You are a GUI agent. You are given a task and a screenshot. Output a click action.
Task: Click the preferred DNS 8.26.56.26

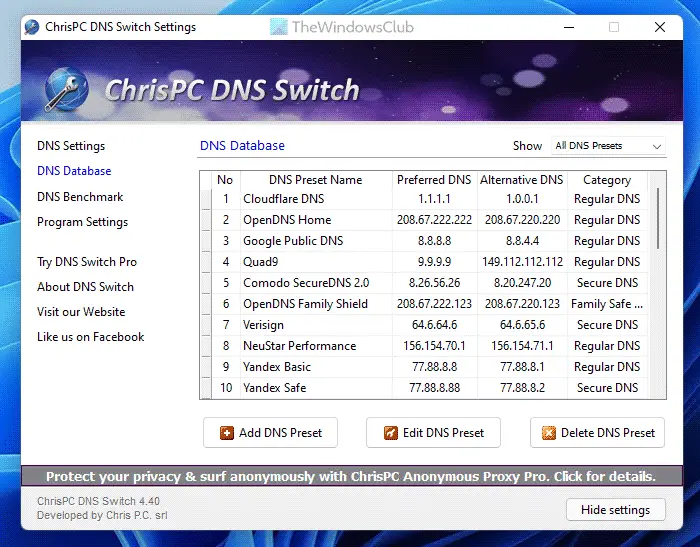pos(434,283)
